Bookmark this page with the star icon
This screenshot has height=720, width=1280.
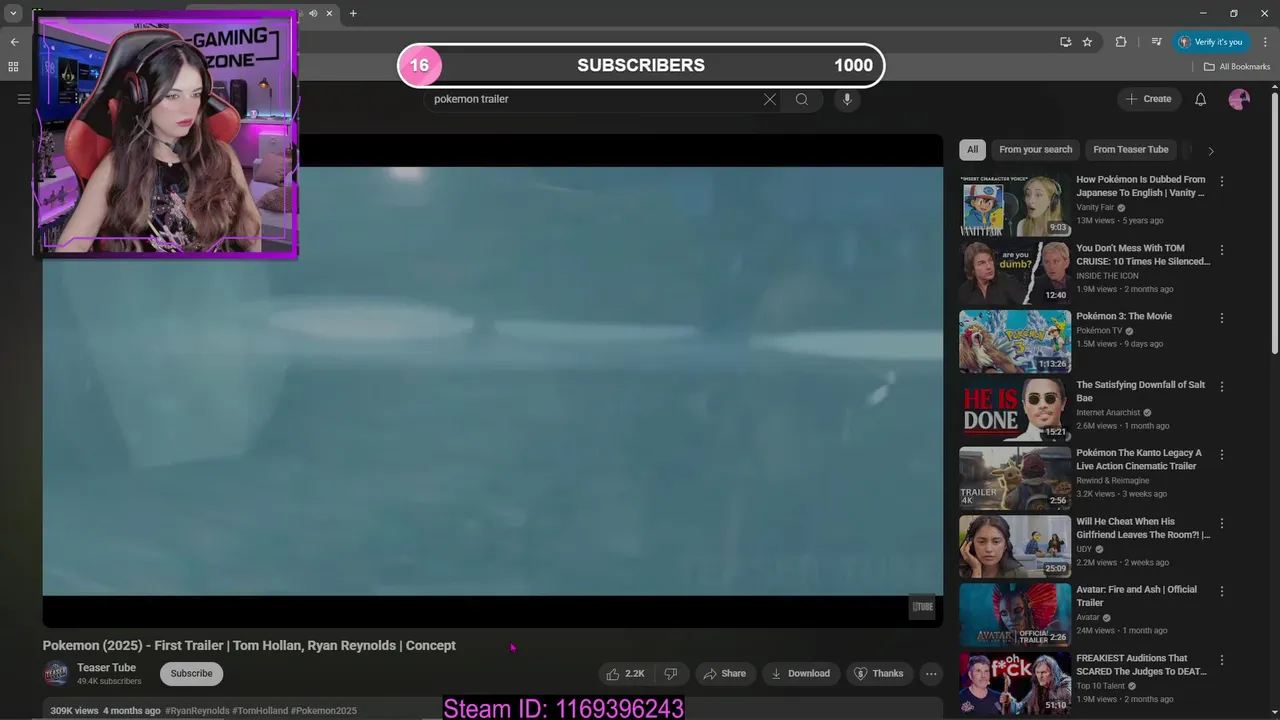pos(1087,42)
